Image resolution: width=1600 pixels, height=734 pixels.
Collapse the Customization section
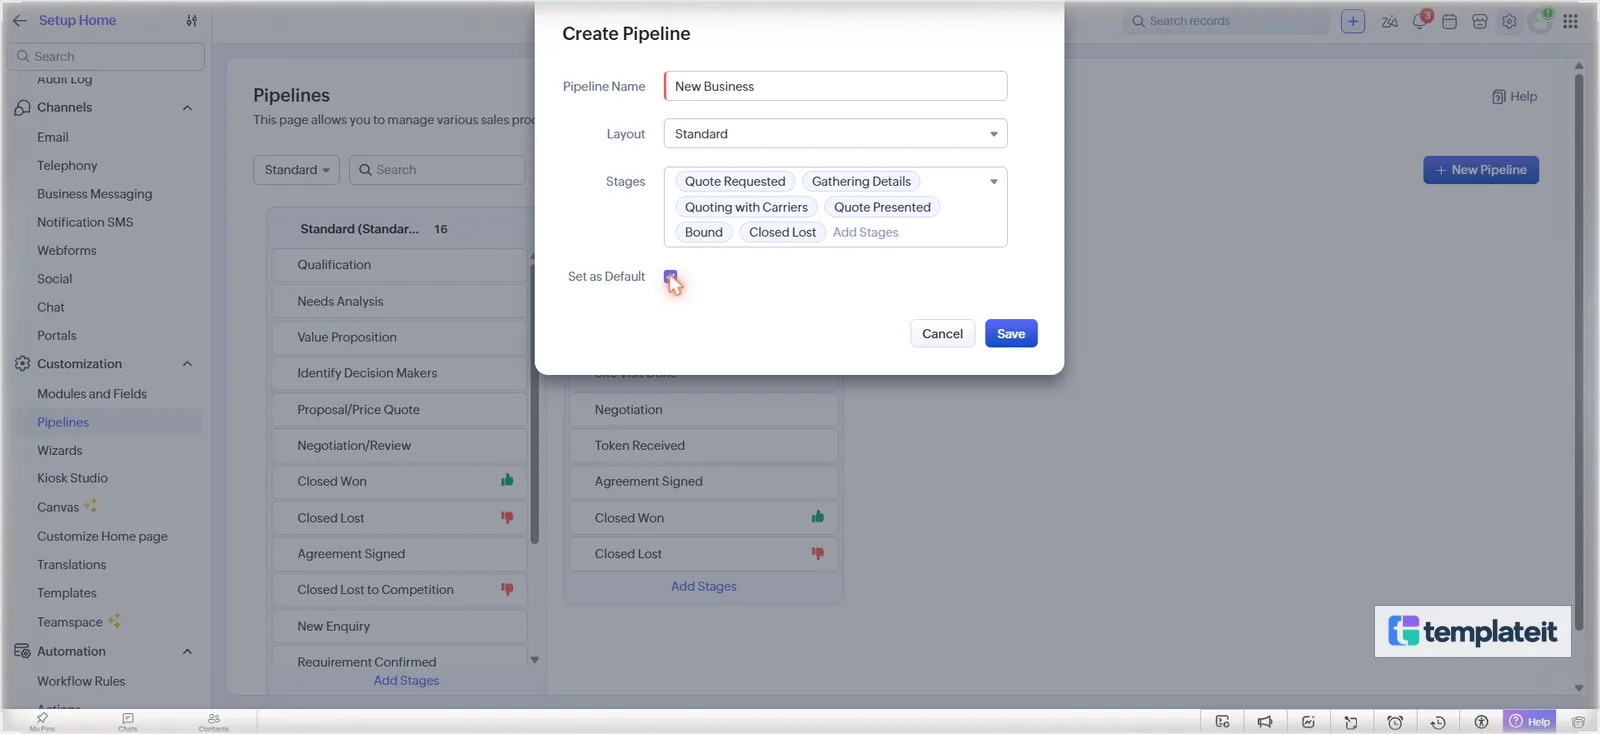187,364
